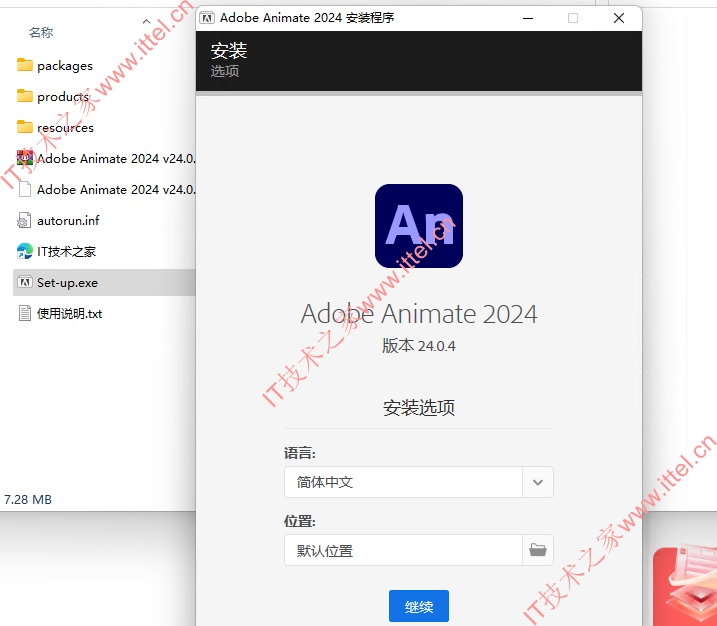717x626 pixels.
Task: Select the IT技术之家 shortcut name
Action: (67, 251)
